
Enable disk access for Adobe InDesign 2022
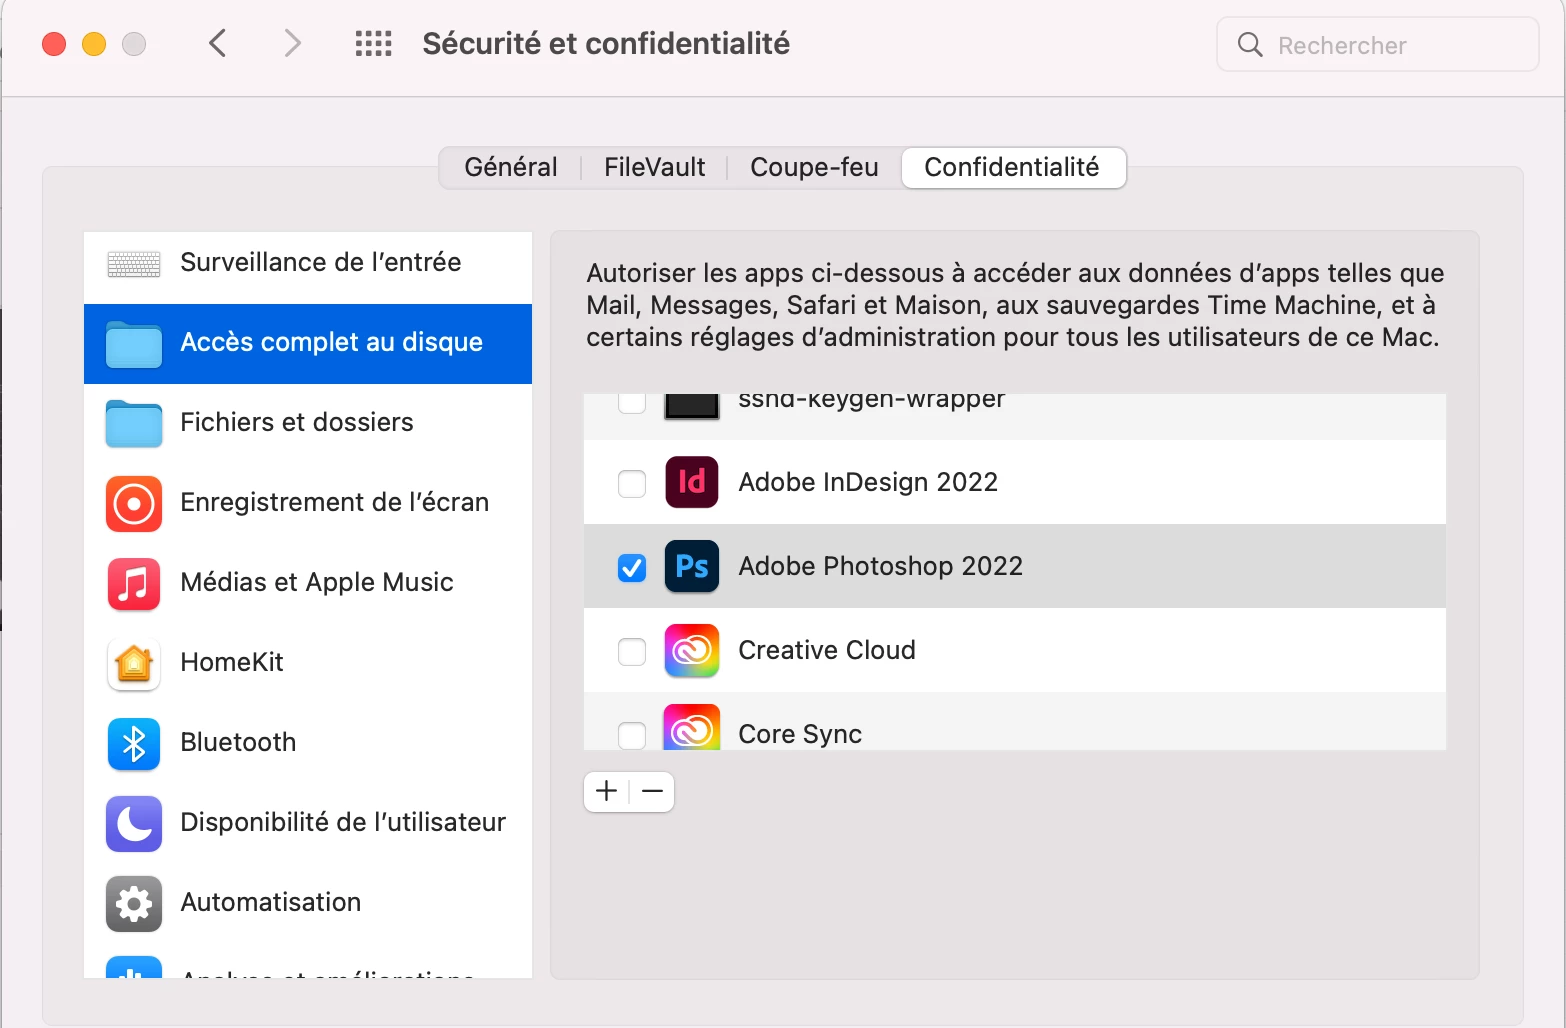632,484
